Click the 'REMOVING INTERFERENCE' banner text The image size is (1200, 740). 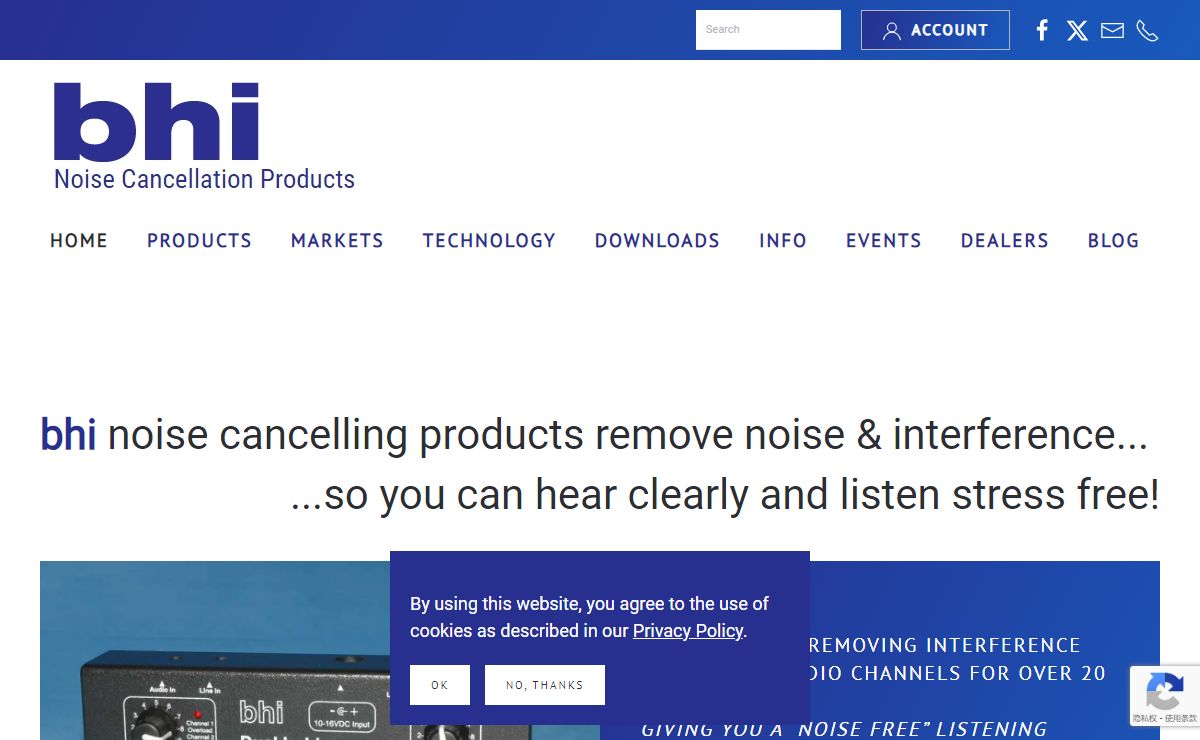(x=944, y=645)
